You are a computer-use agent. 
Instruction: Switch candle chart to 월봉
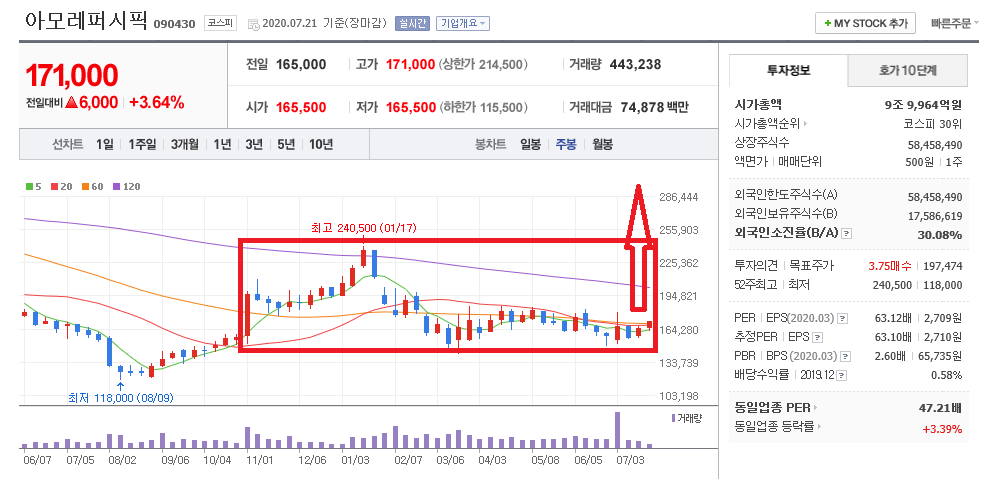pos(602,144)
